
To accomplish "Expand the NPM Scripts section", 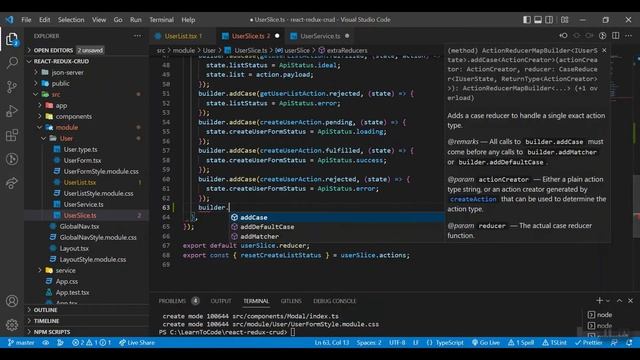I will tap(87, 332).
